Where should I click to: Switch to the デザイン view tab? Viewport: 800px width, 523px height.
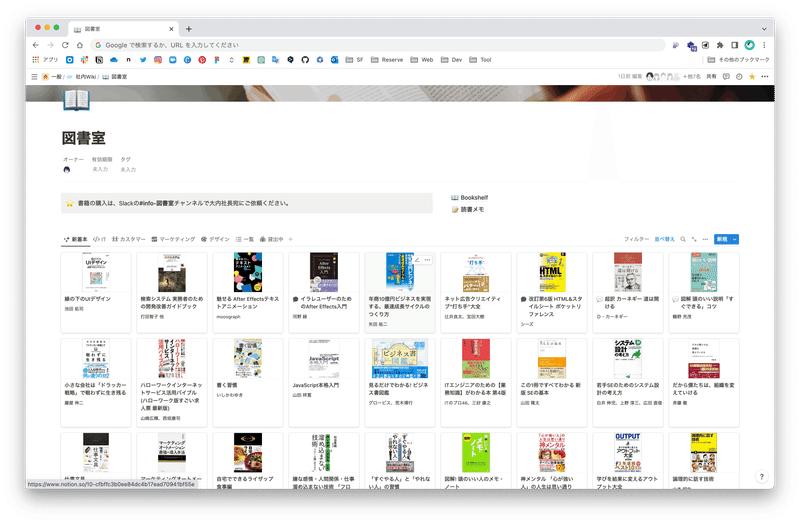click(215, 239)
